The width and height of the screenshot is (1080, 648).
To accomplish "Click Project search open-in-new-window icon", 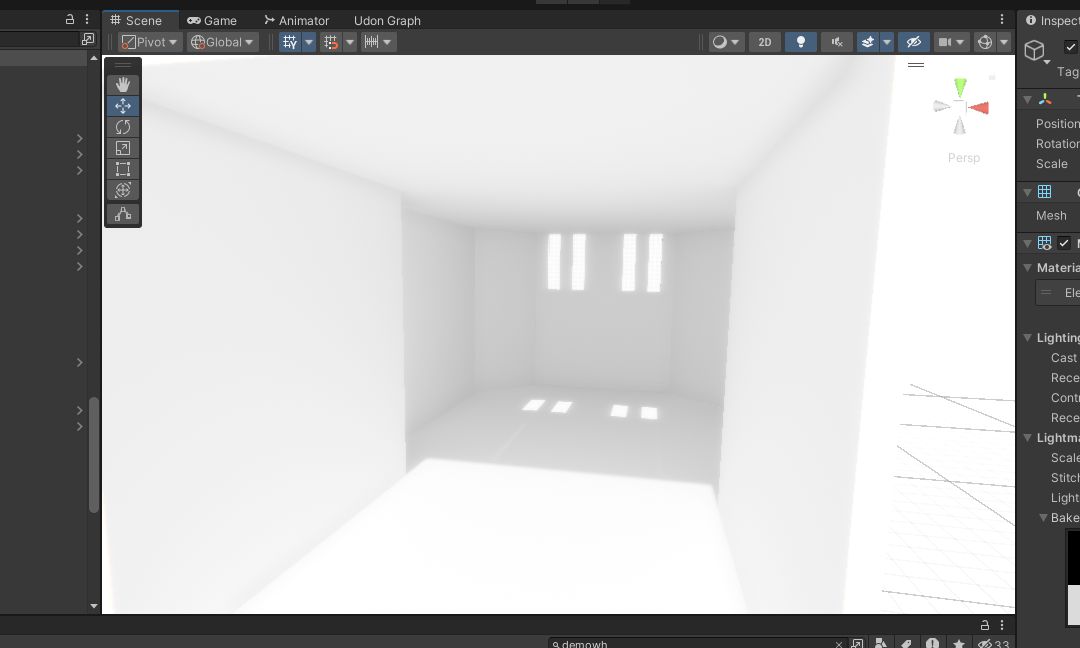I will (x=857, y=644).
